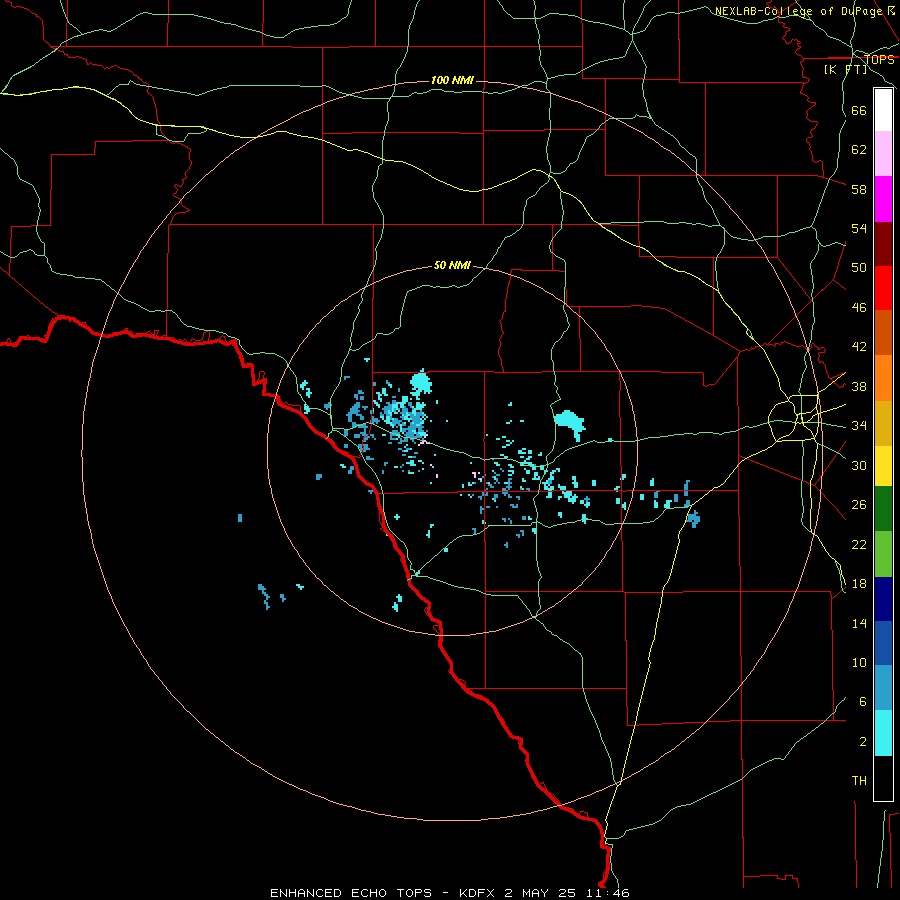Click the legend value '6'
This screenshot has width=900, height=900.
(863, 702)
